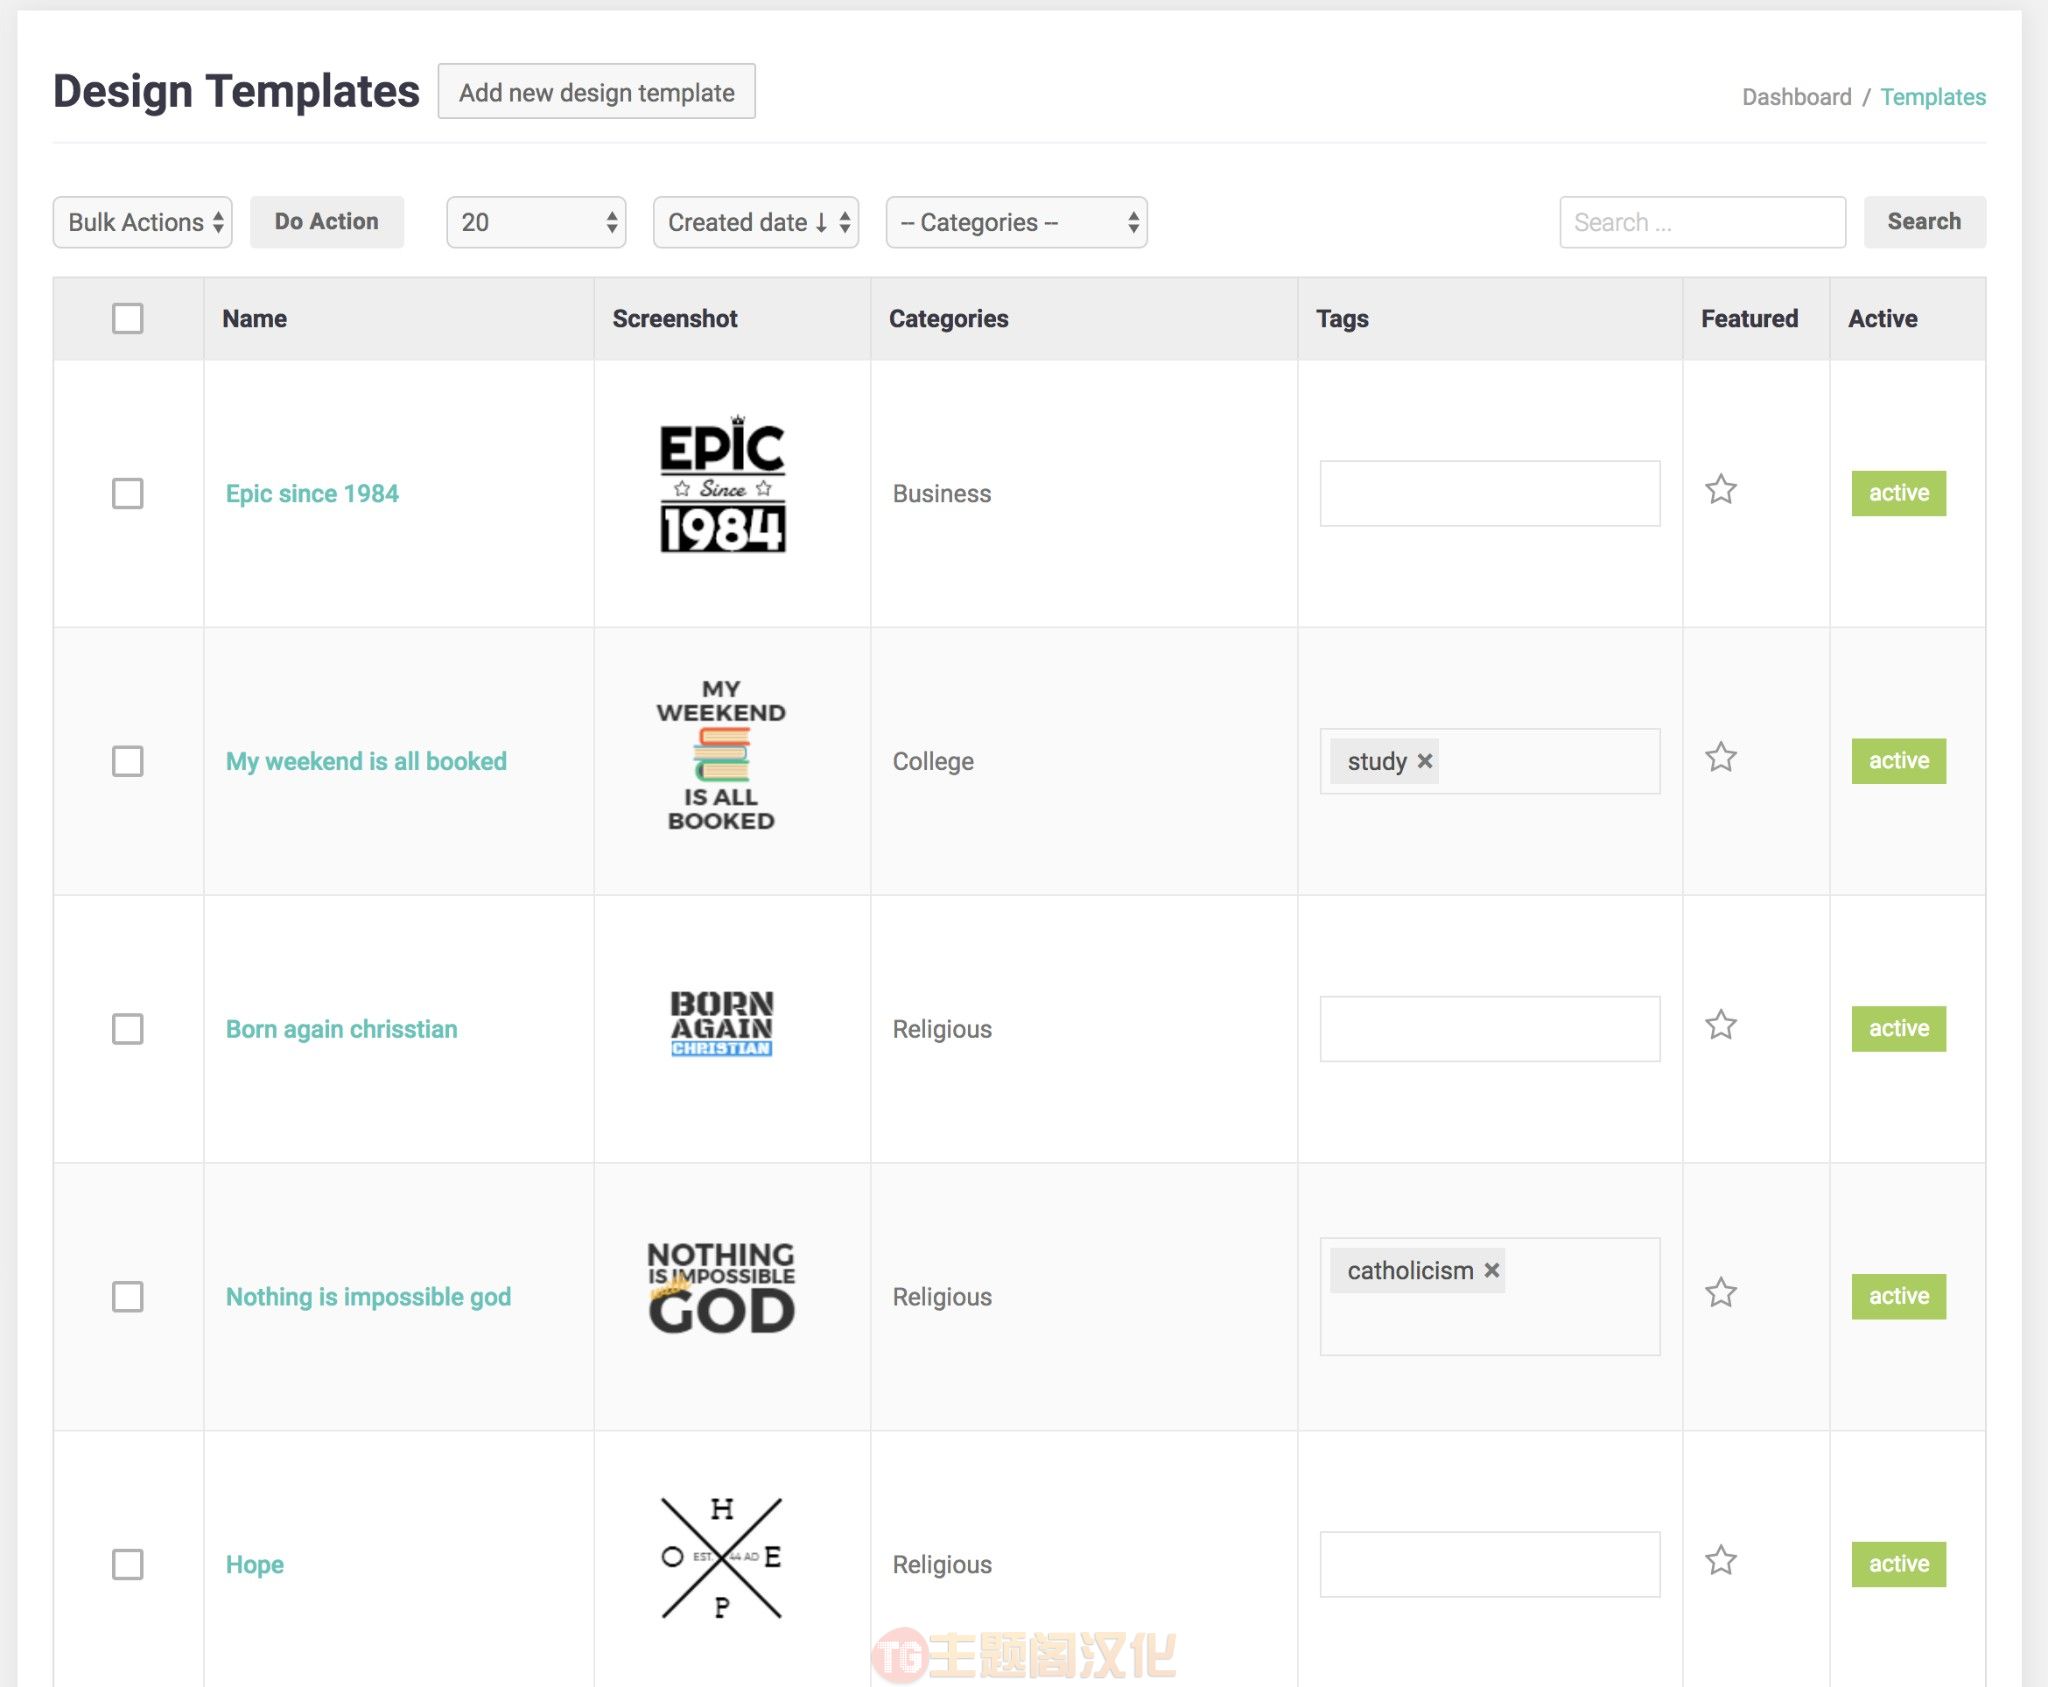Open the items per page dropdown showing 20
2048x1687 pixels.
[x=536, y=222]
